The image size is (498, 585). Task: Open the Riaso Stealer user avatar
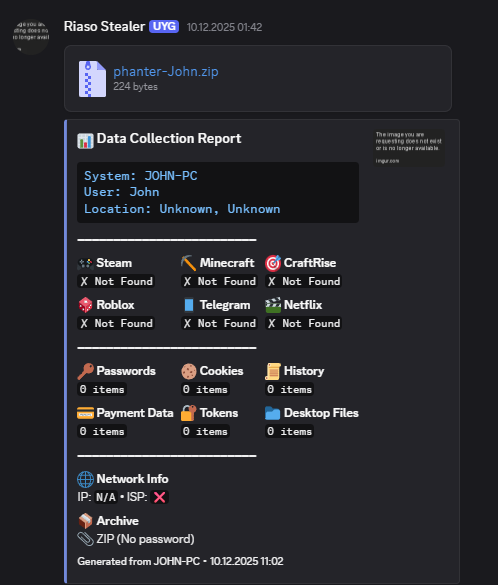[x=31, y=37]
